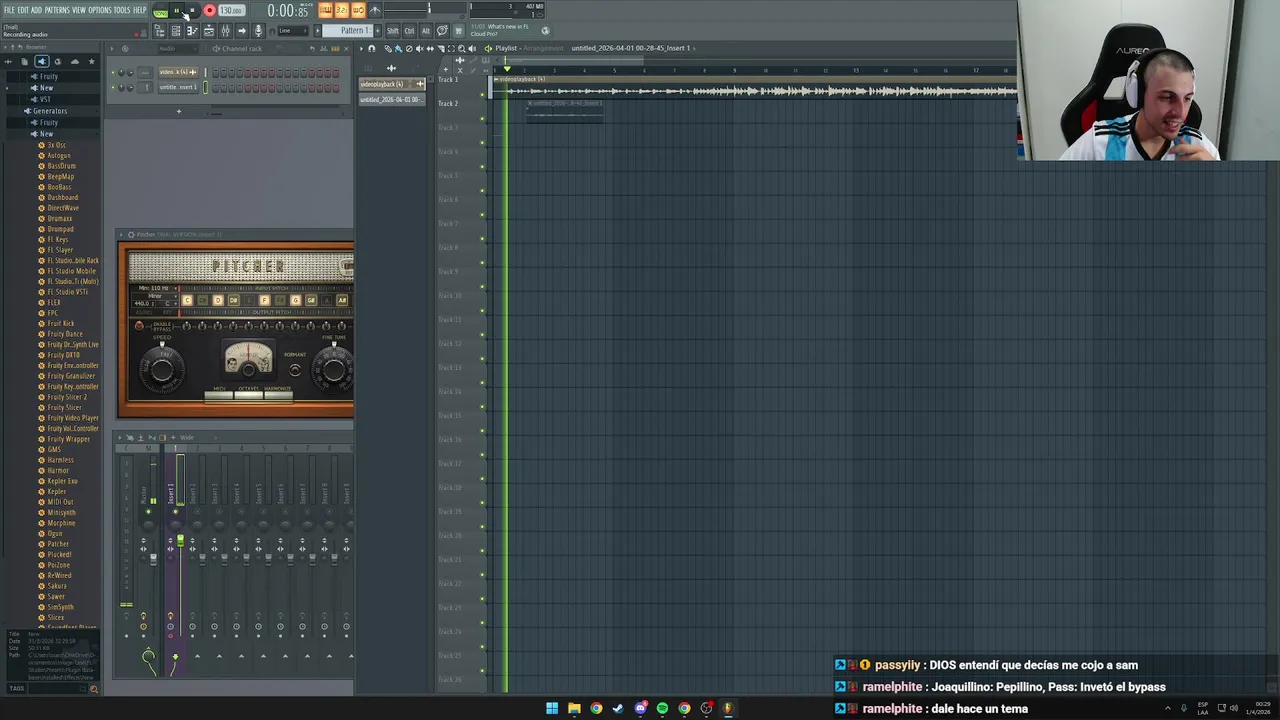This screenshot has width=1280, height=720.
Task: Toggle playlist snap magnet icon
Action: 371,48
